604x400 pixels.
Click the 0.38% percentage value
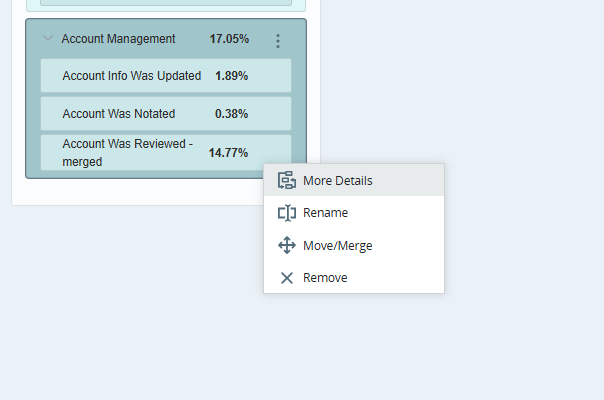[232, 114]
